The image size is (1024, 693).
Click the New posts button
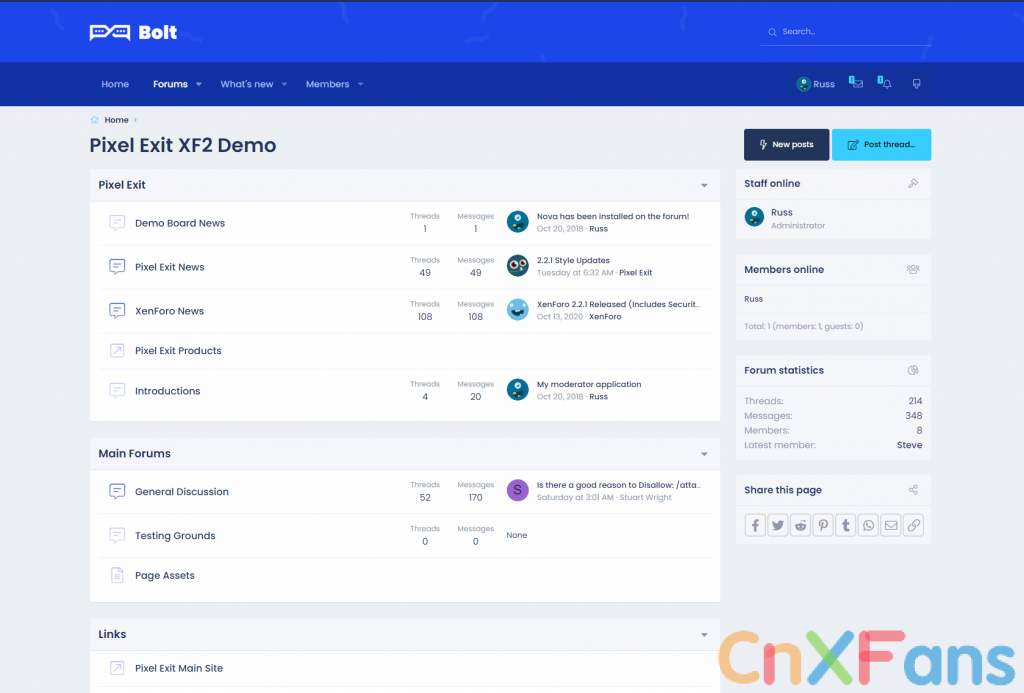[x=786, y=145]
